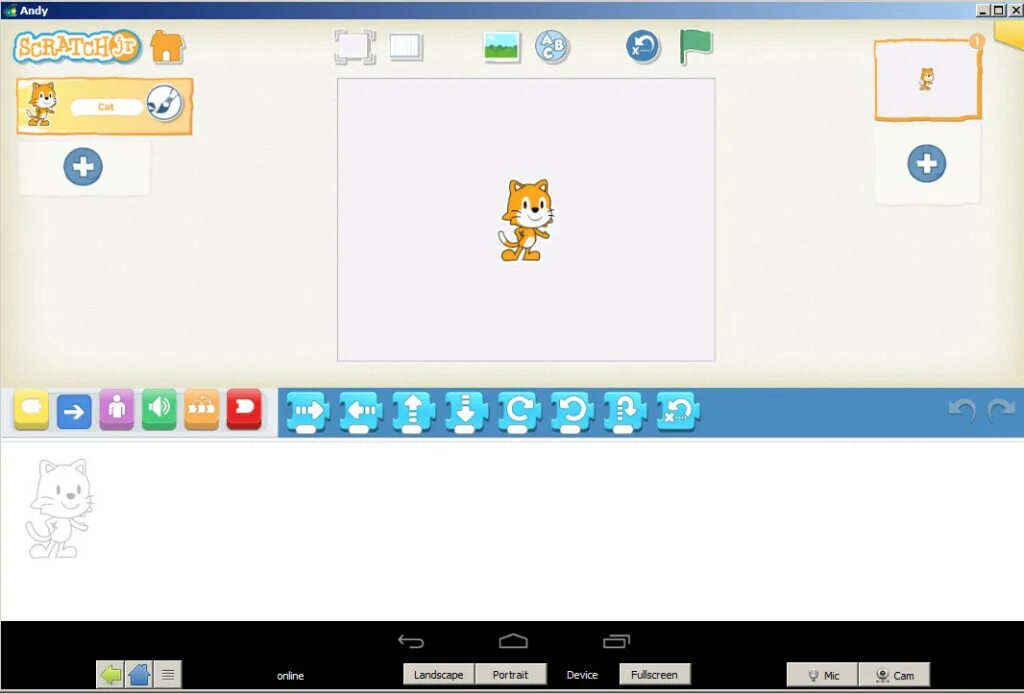Open orange control blocks category

tap(201, 409)
